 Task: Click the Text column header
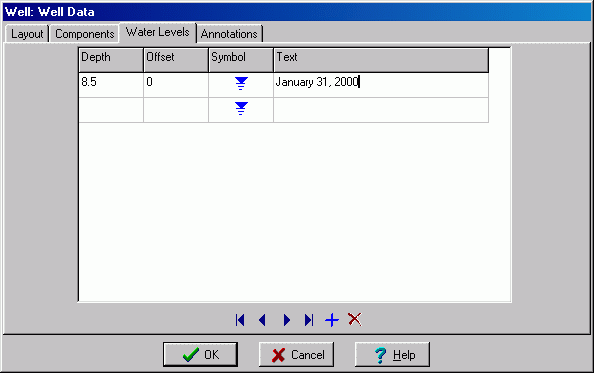381,60
